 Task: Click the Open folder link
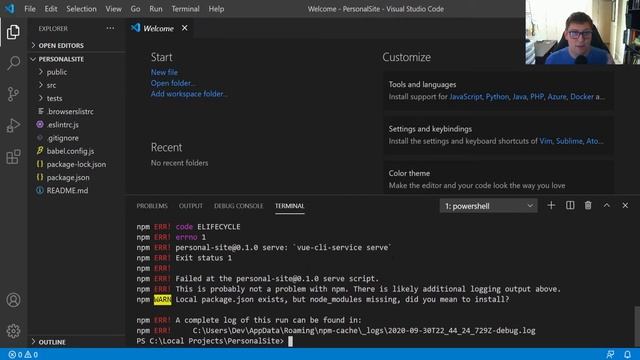tap(172, 83)
